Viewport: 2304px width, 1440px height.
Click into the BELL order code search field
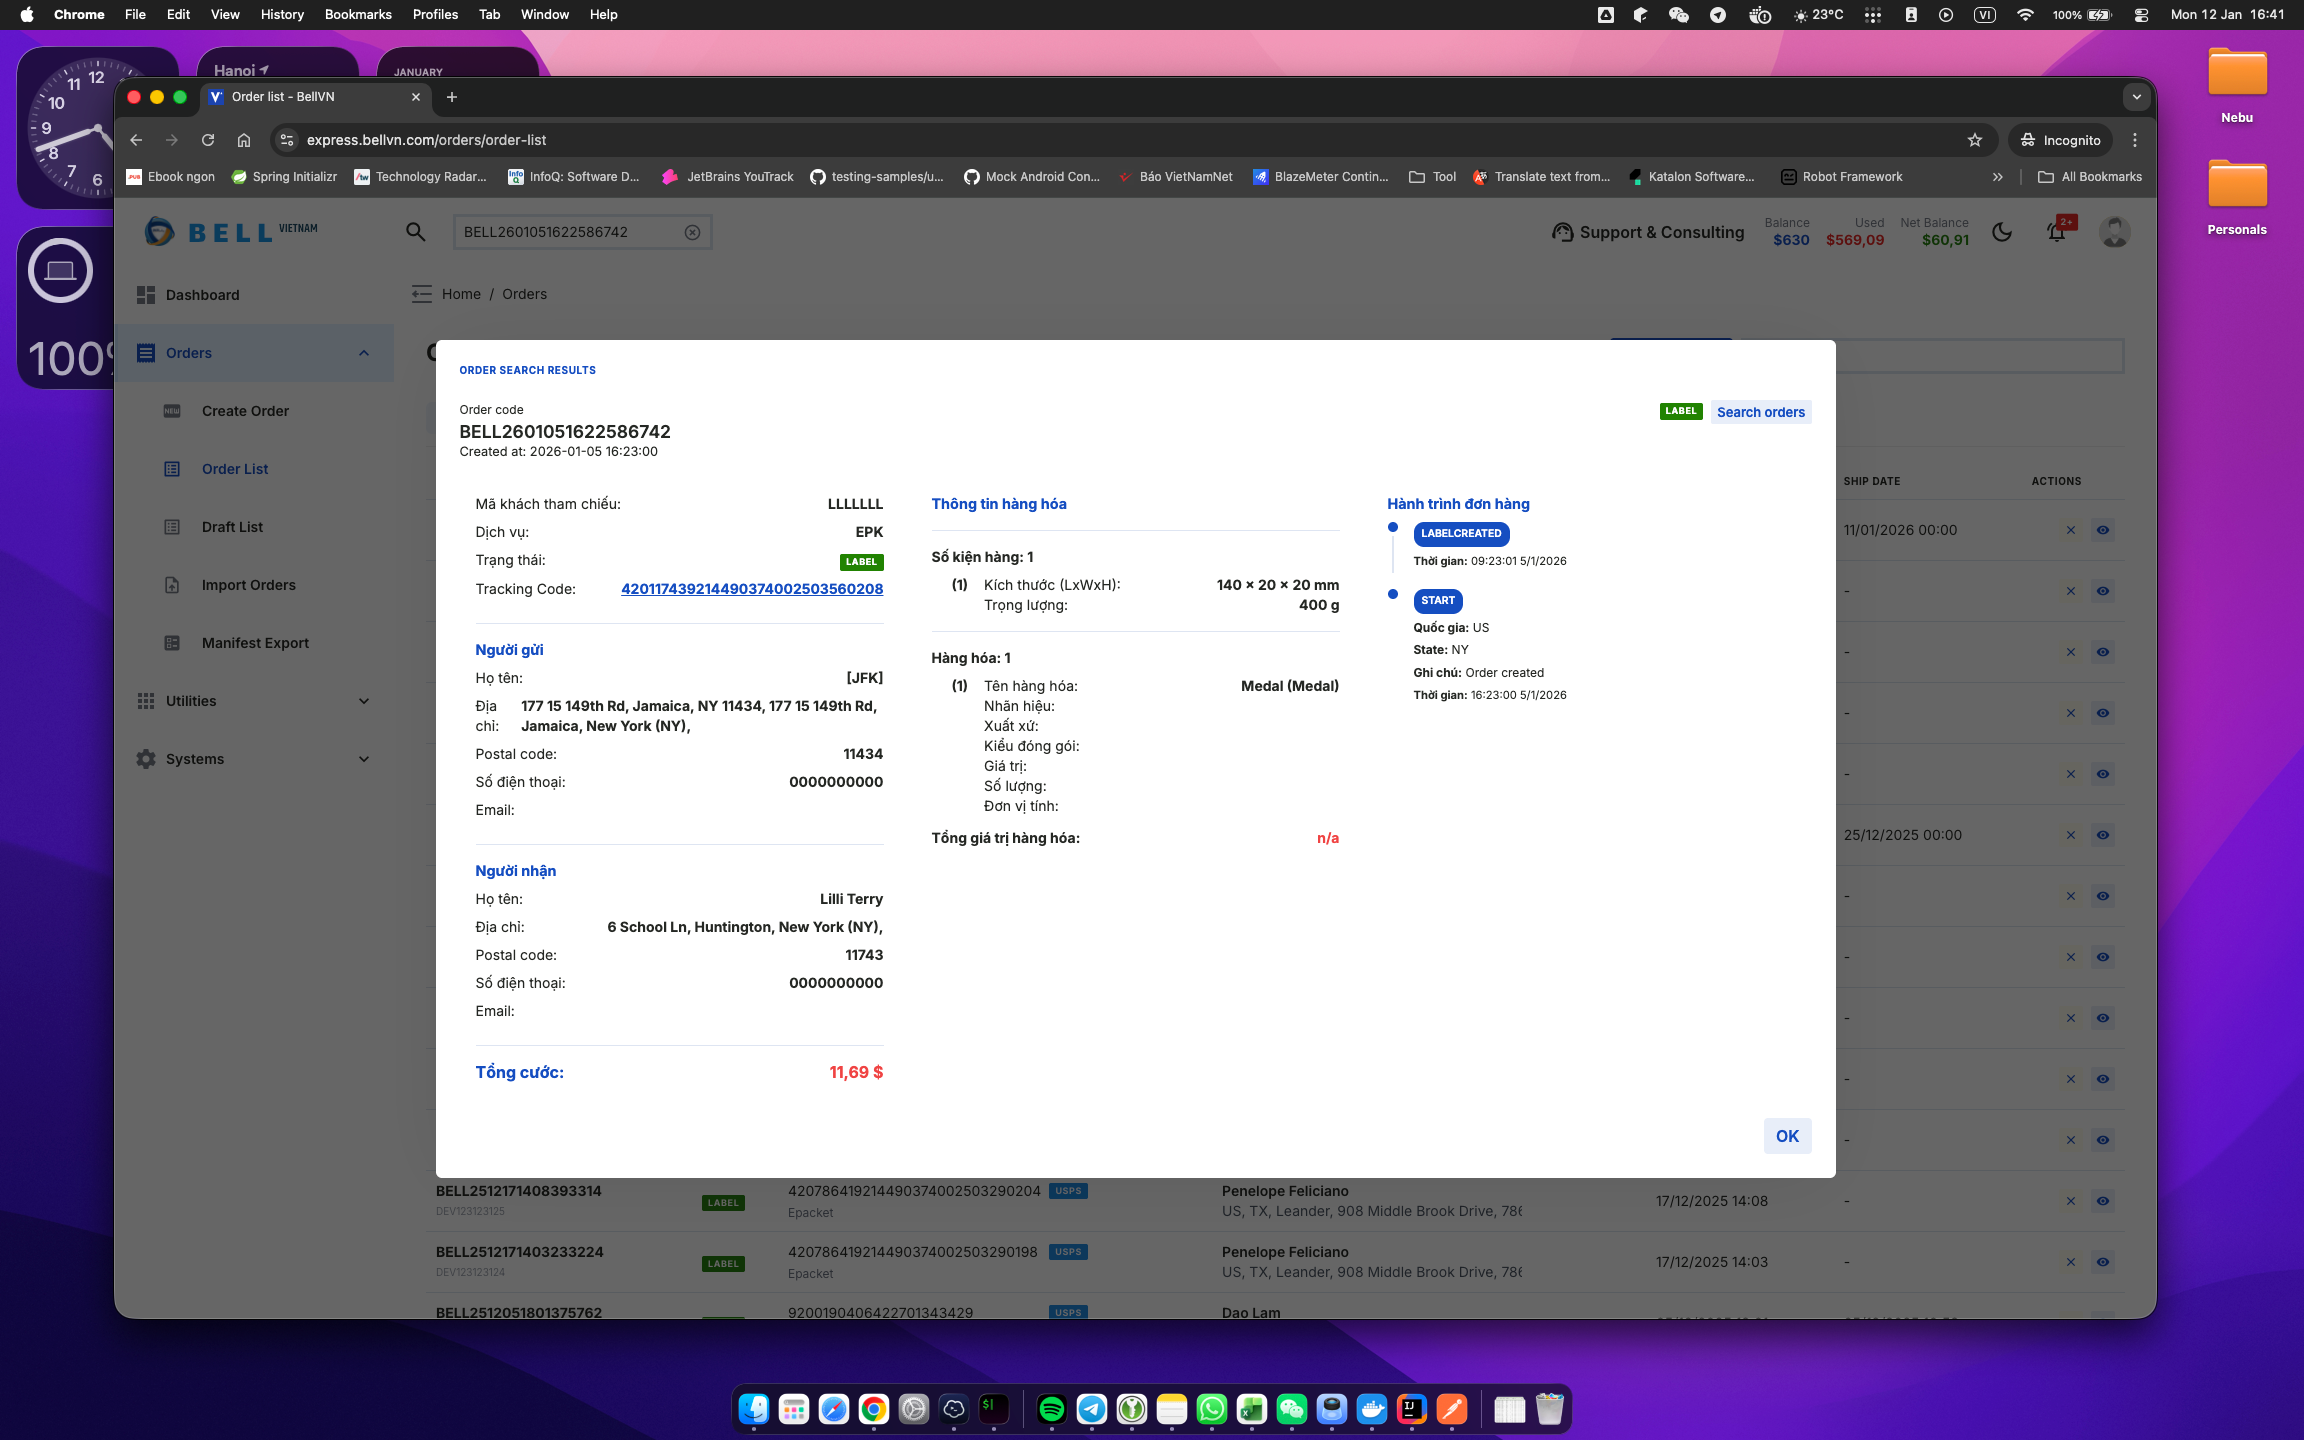click(x=565, y=232)
